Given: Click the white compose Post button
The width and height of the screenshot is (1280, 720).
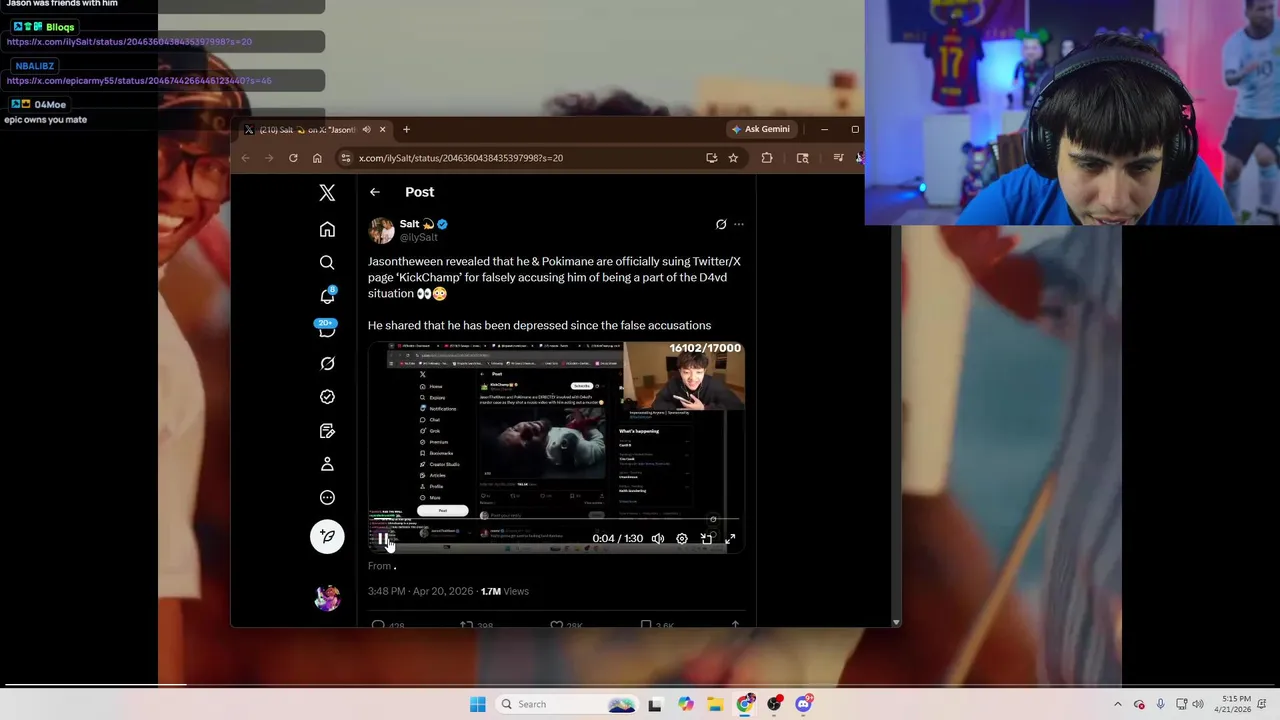Looking at the screenshot, I should (x=327, y=537).
